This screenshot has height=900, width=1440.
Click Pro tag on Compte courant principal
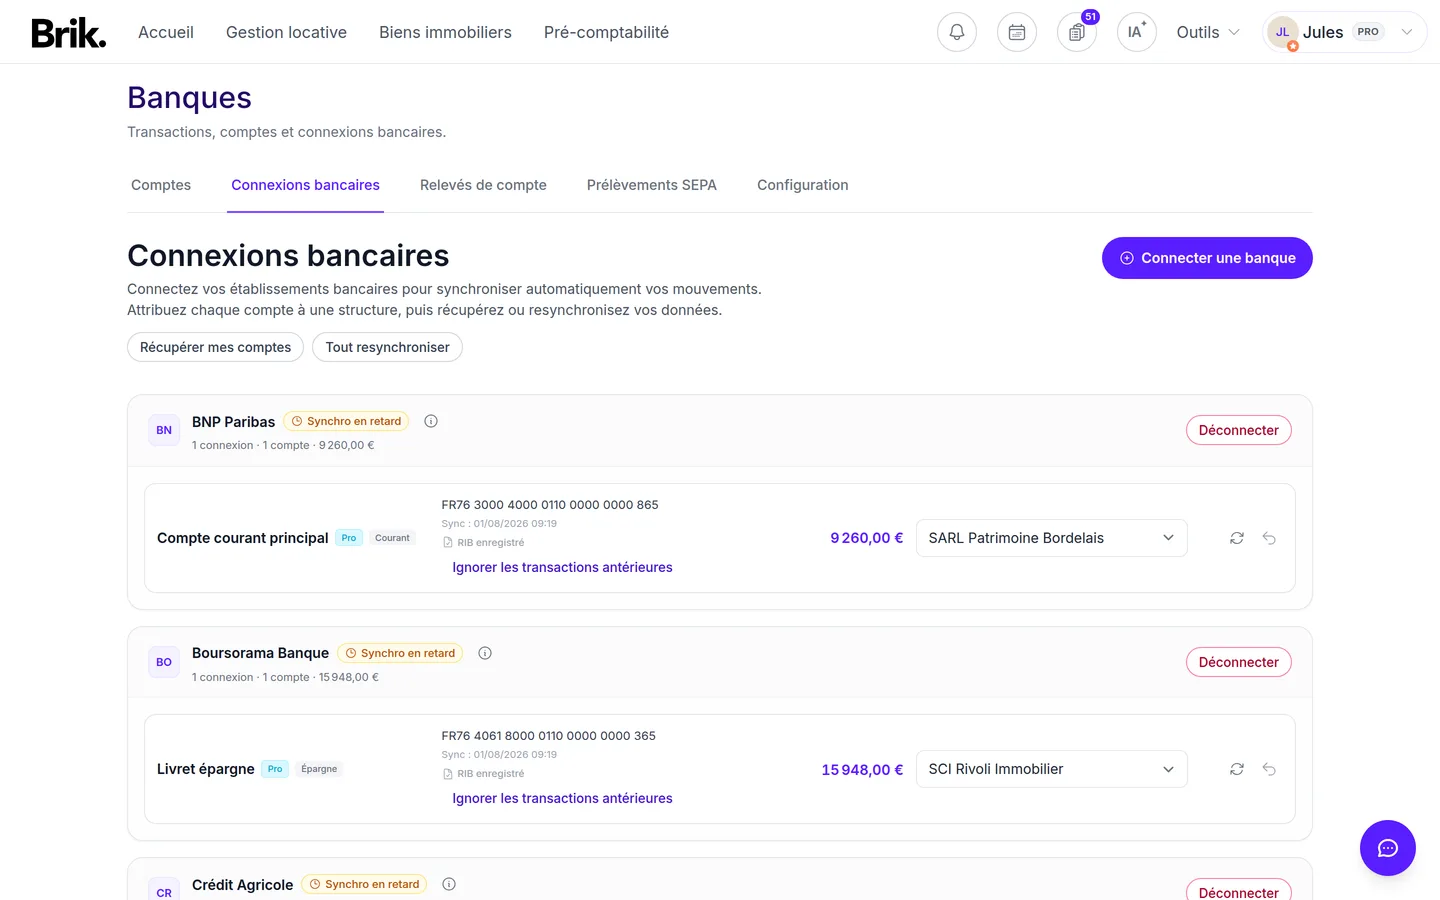349,538
